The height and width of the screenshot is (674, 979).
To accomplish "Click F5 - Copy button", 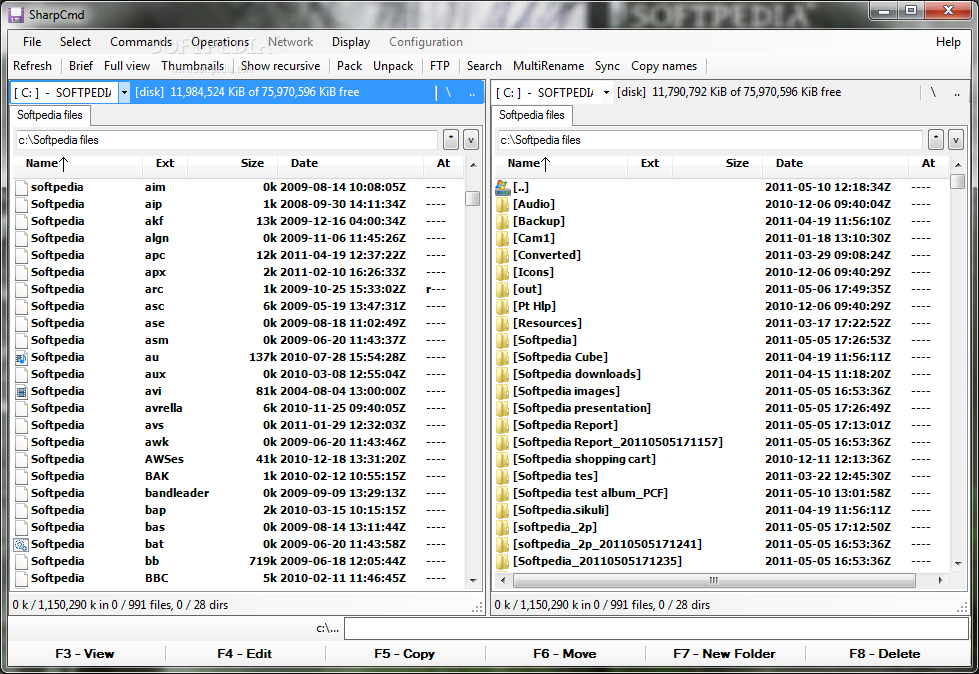I will click(404, 653).
